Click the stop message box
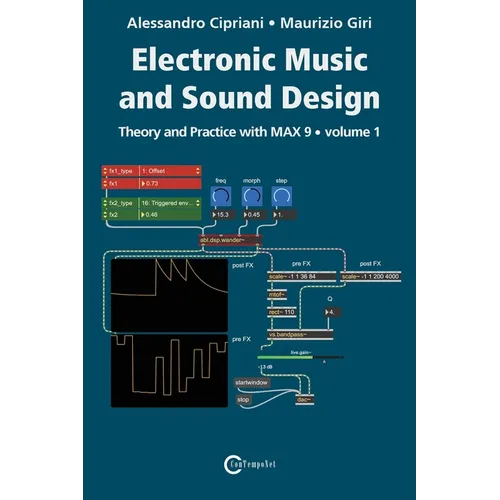 coord(243,400)
